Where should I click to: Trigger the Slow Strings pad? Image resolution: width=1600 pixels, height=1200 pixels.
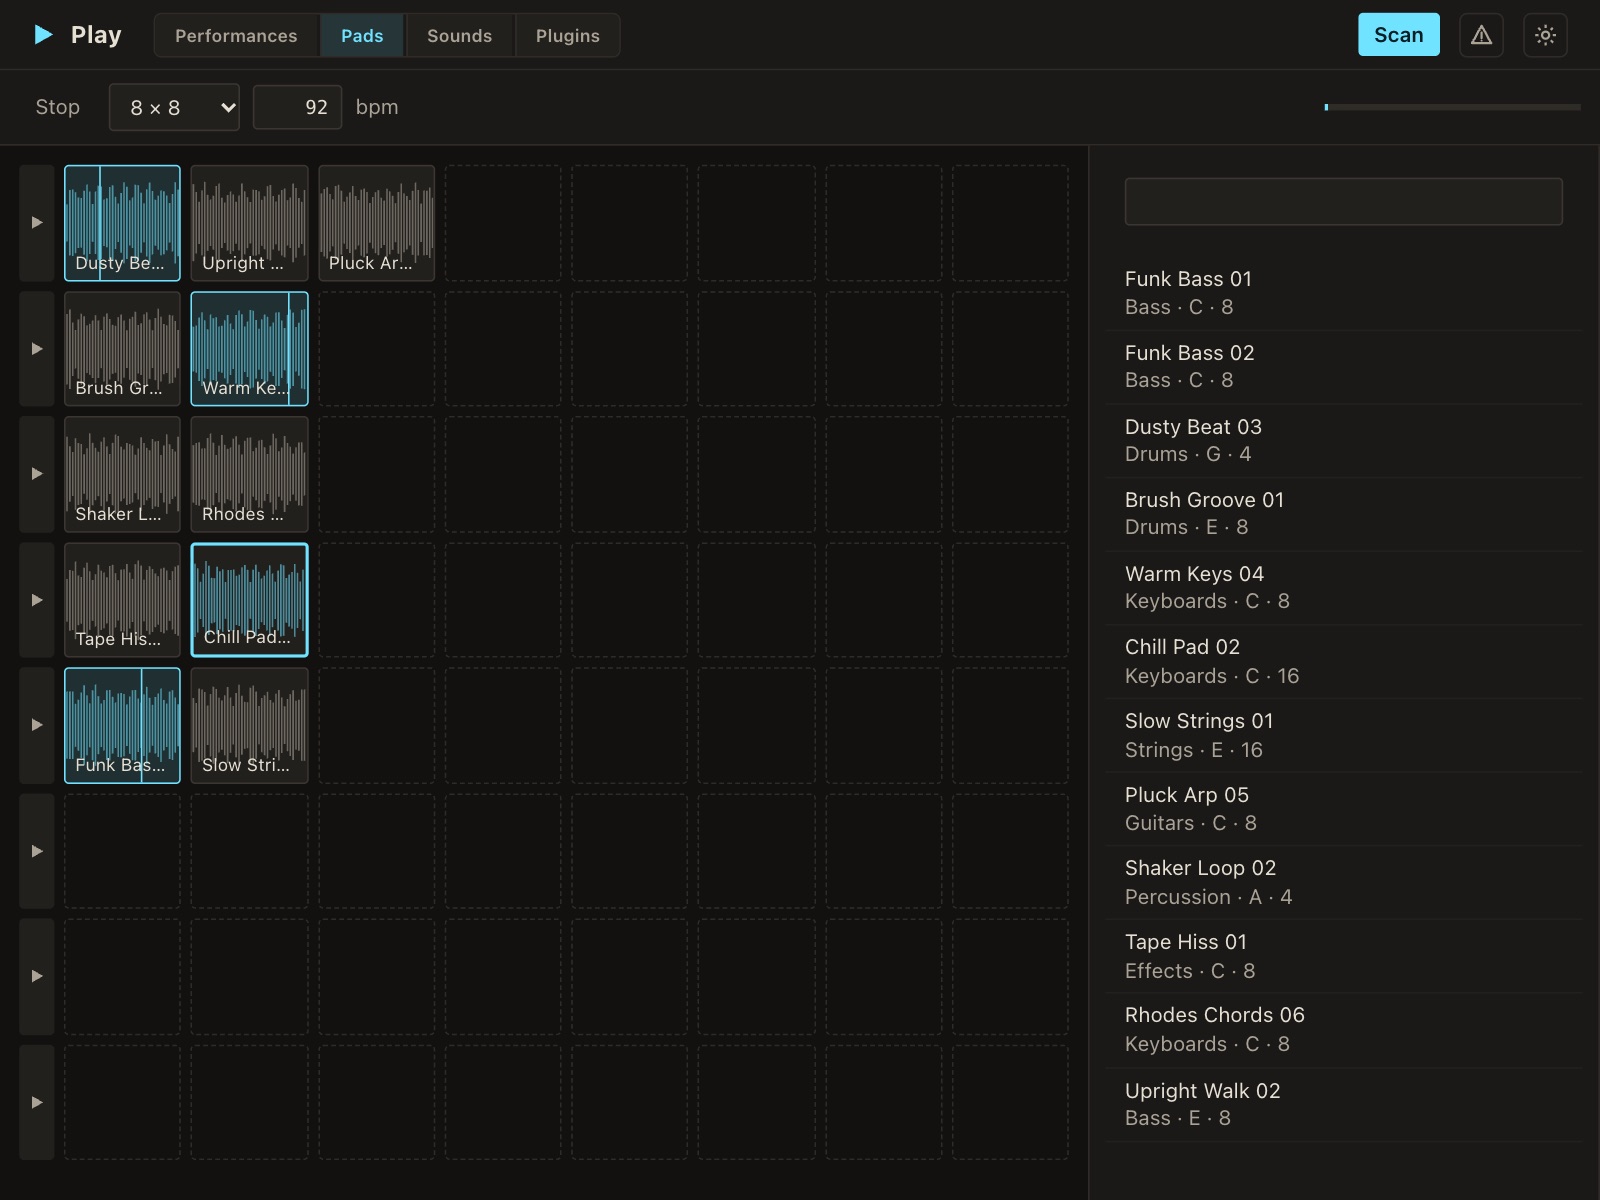point(249,725)
